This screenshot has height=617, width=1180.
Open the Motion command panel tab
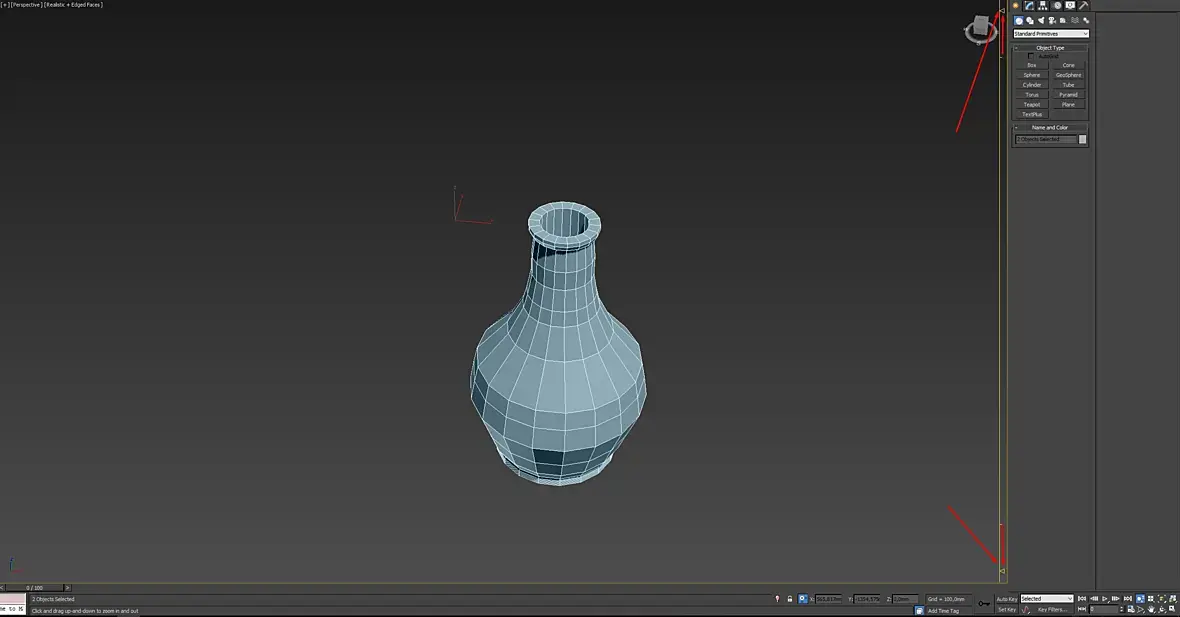point(1057,5)
